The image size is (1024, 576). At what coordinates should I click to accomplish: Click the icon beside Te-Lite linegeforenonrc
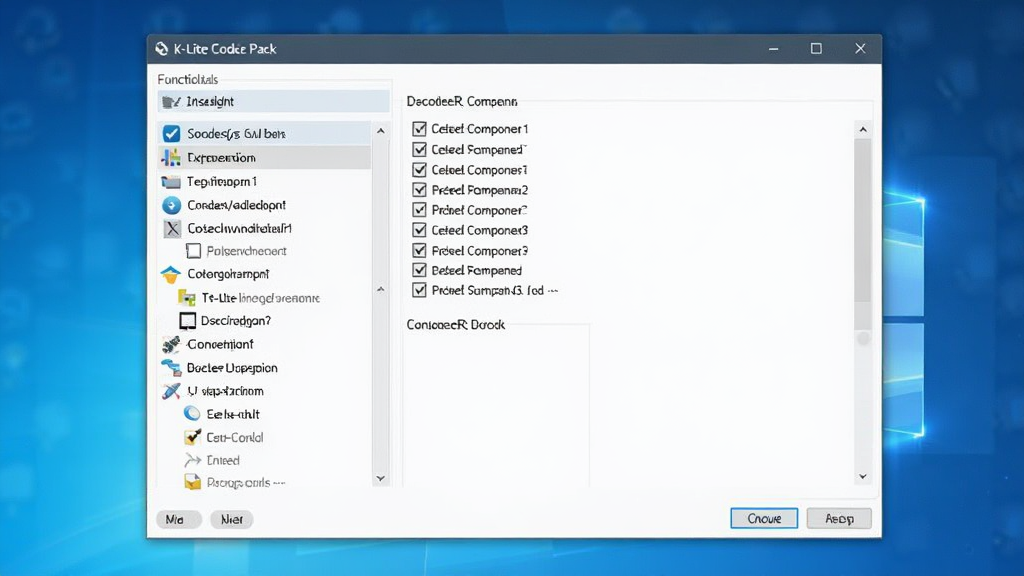pos(187,298)
